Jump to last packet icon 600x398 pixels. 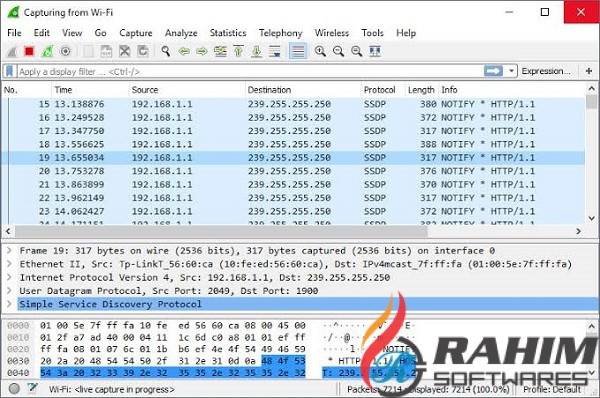click(x=256, y=51)
